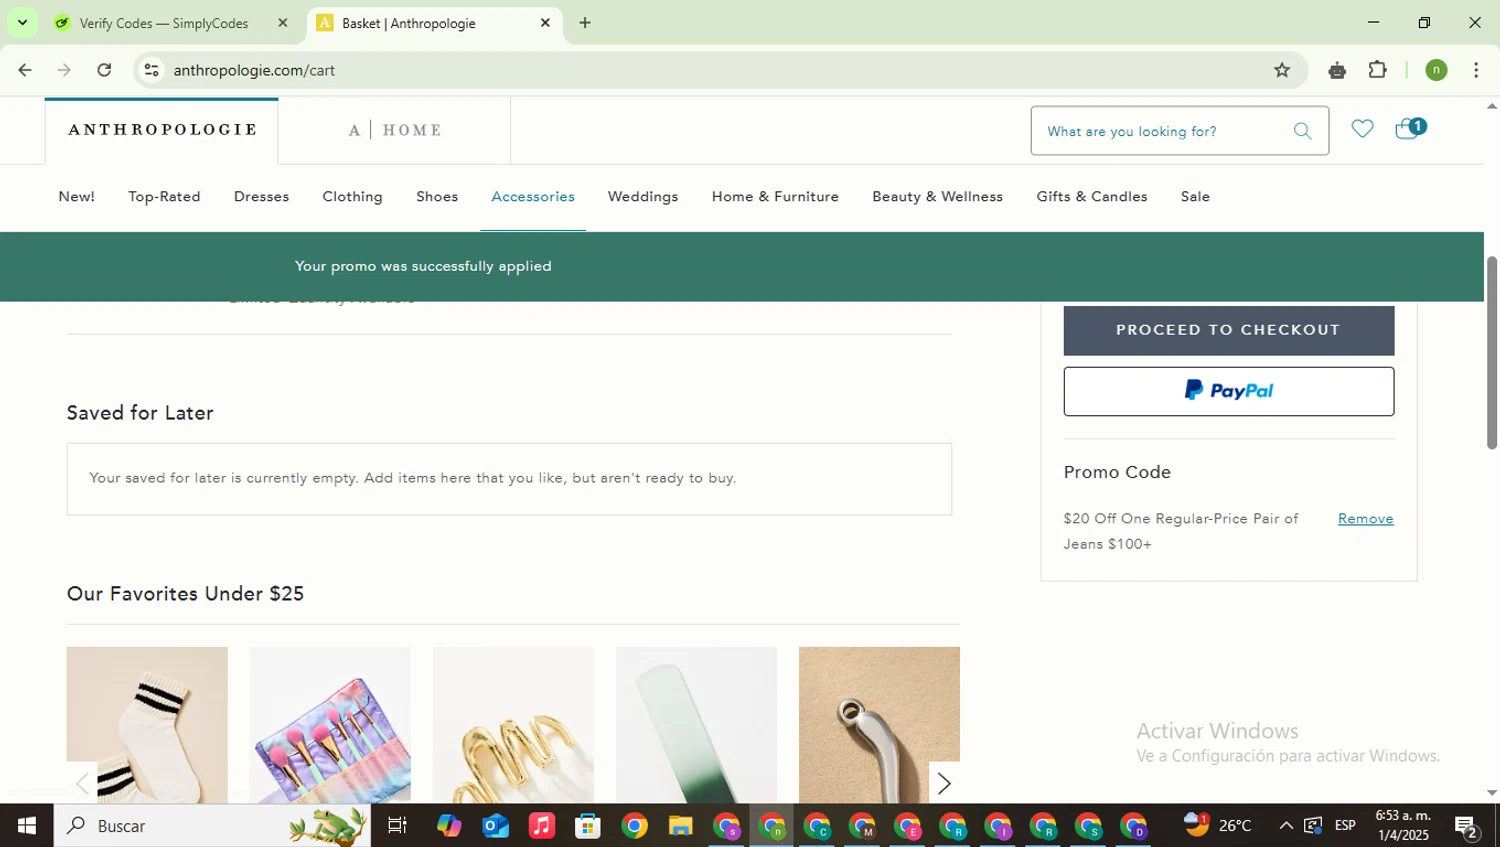1500x847 pixels.
Task: Click the ESP language indicator
Action: tap(1345, 826)
